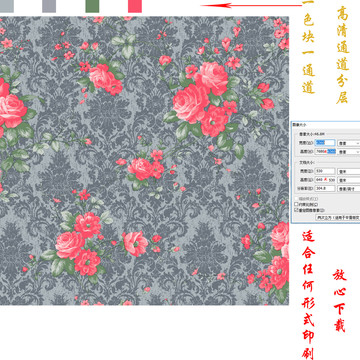Screen dimensions: 360x360
Task: Click the green color swatch
Action: coord(92,6)
